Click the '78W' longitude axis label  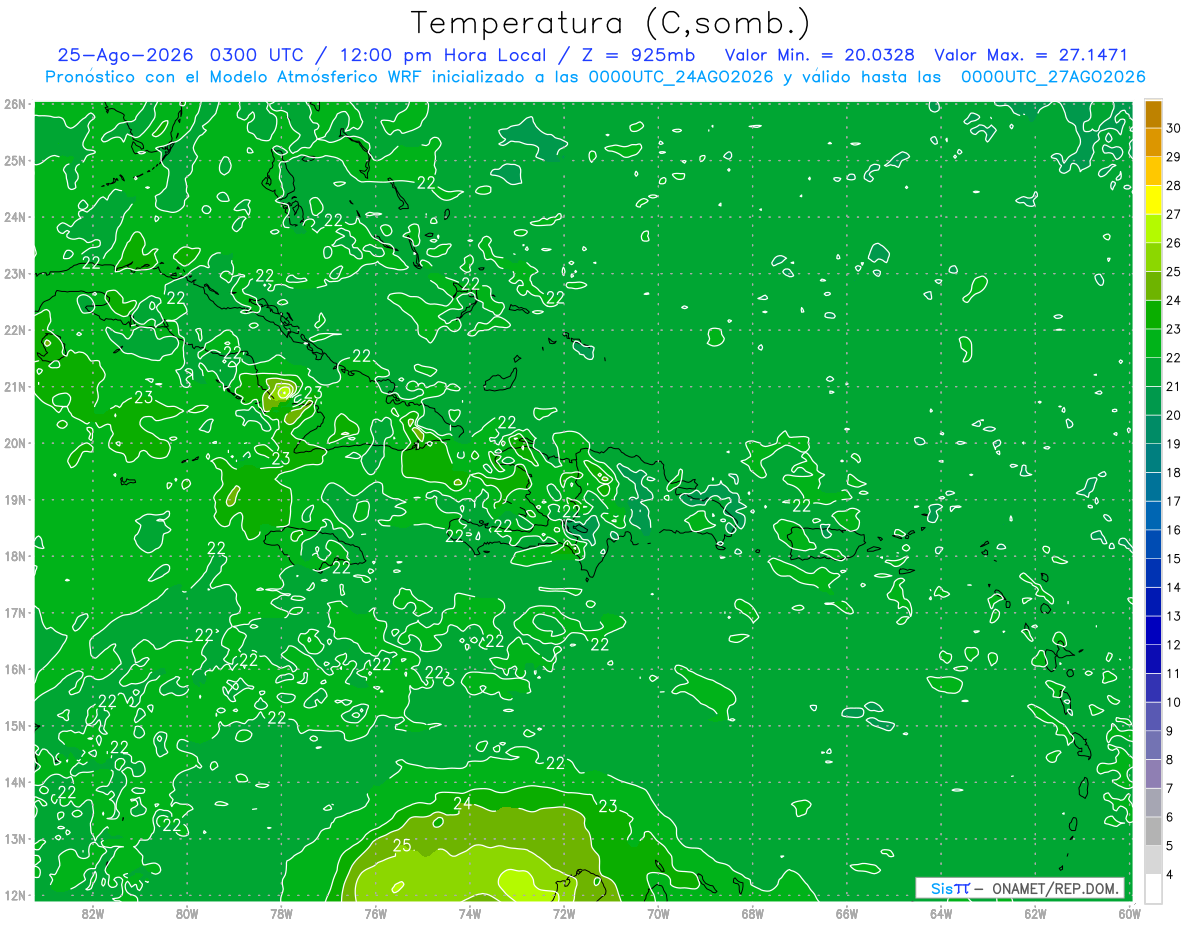click(281, 913)
